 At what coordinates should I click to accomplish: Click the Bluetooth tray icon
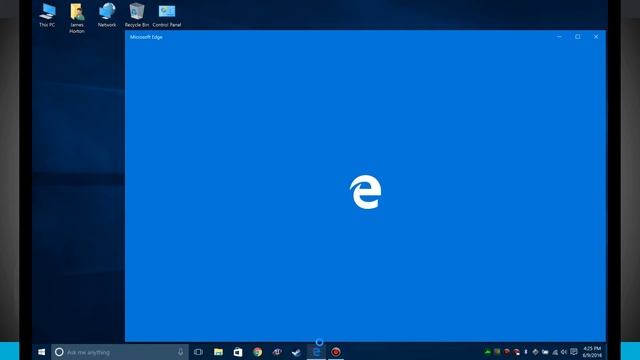pos(526,352)
